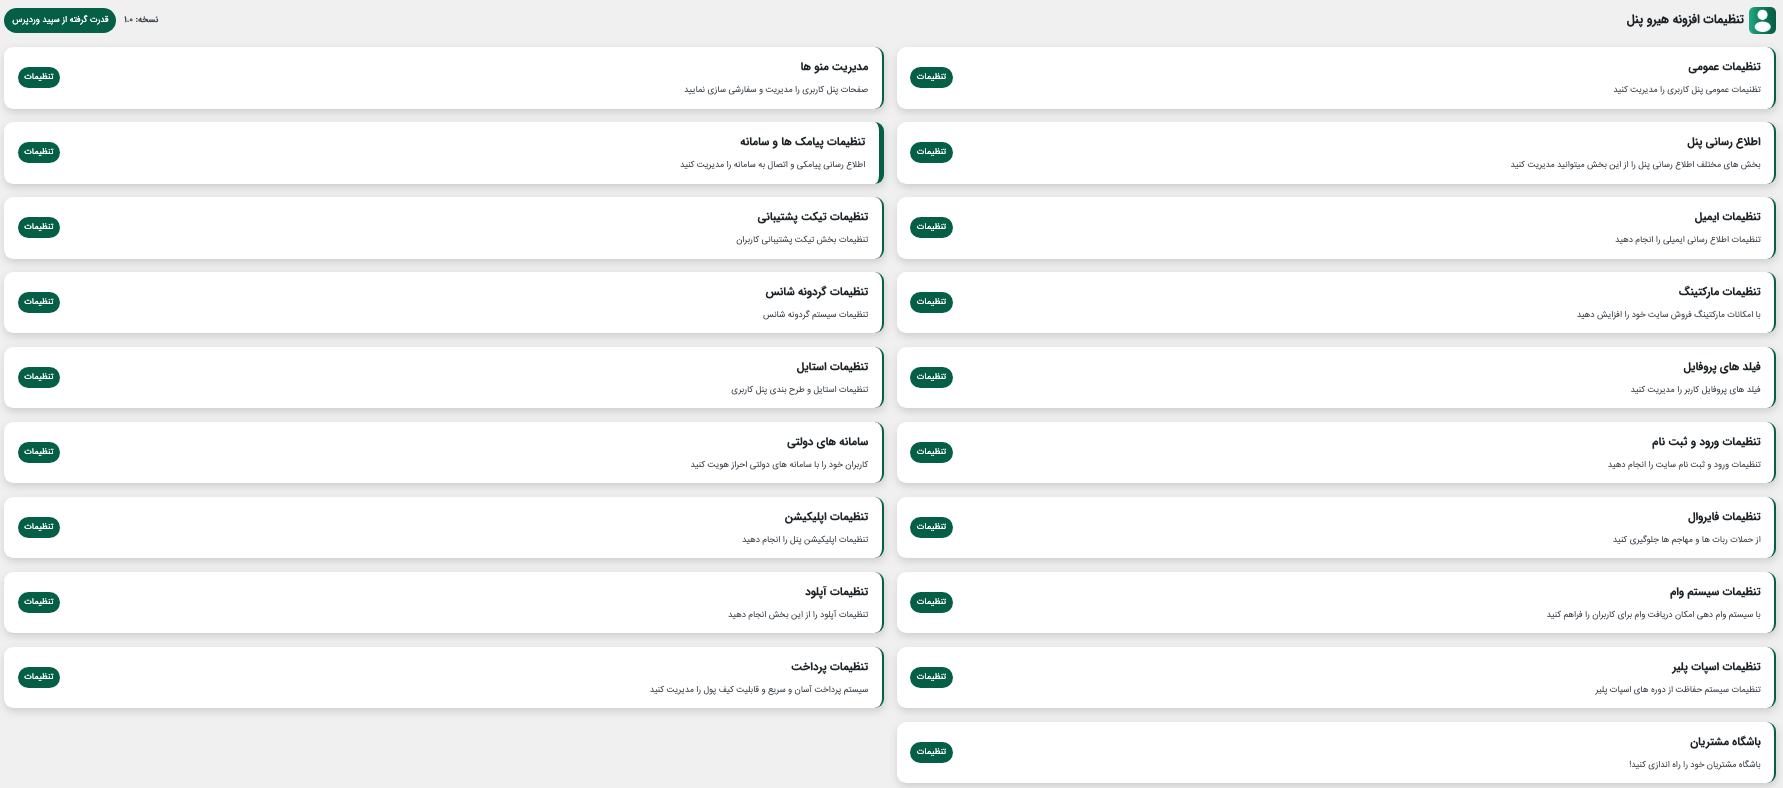Open settings button for اطلاع رسانی پنل
The image size is (1783, 788).
point(931,152)
